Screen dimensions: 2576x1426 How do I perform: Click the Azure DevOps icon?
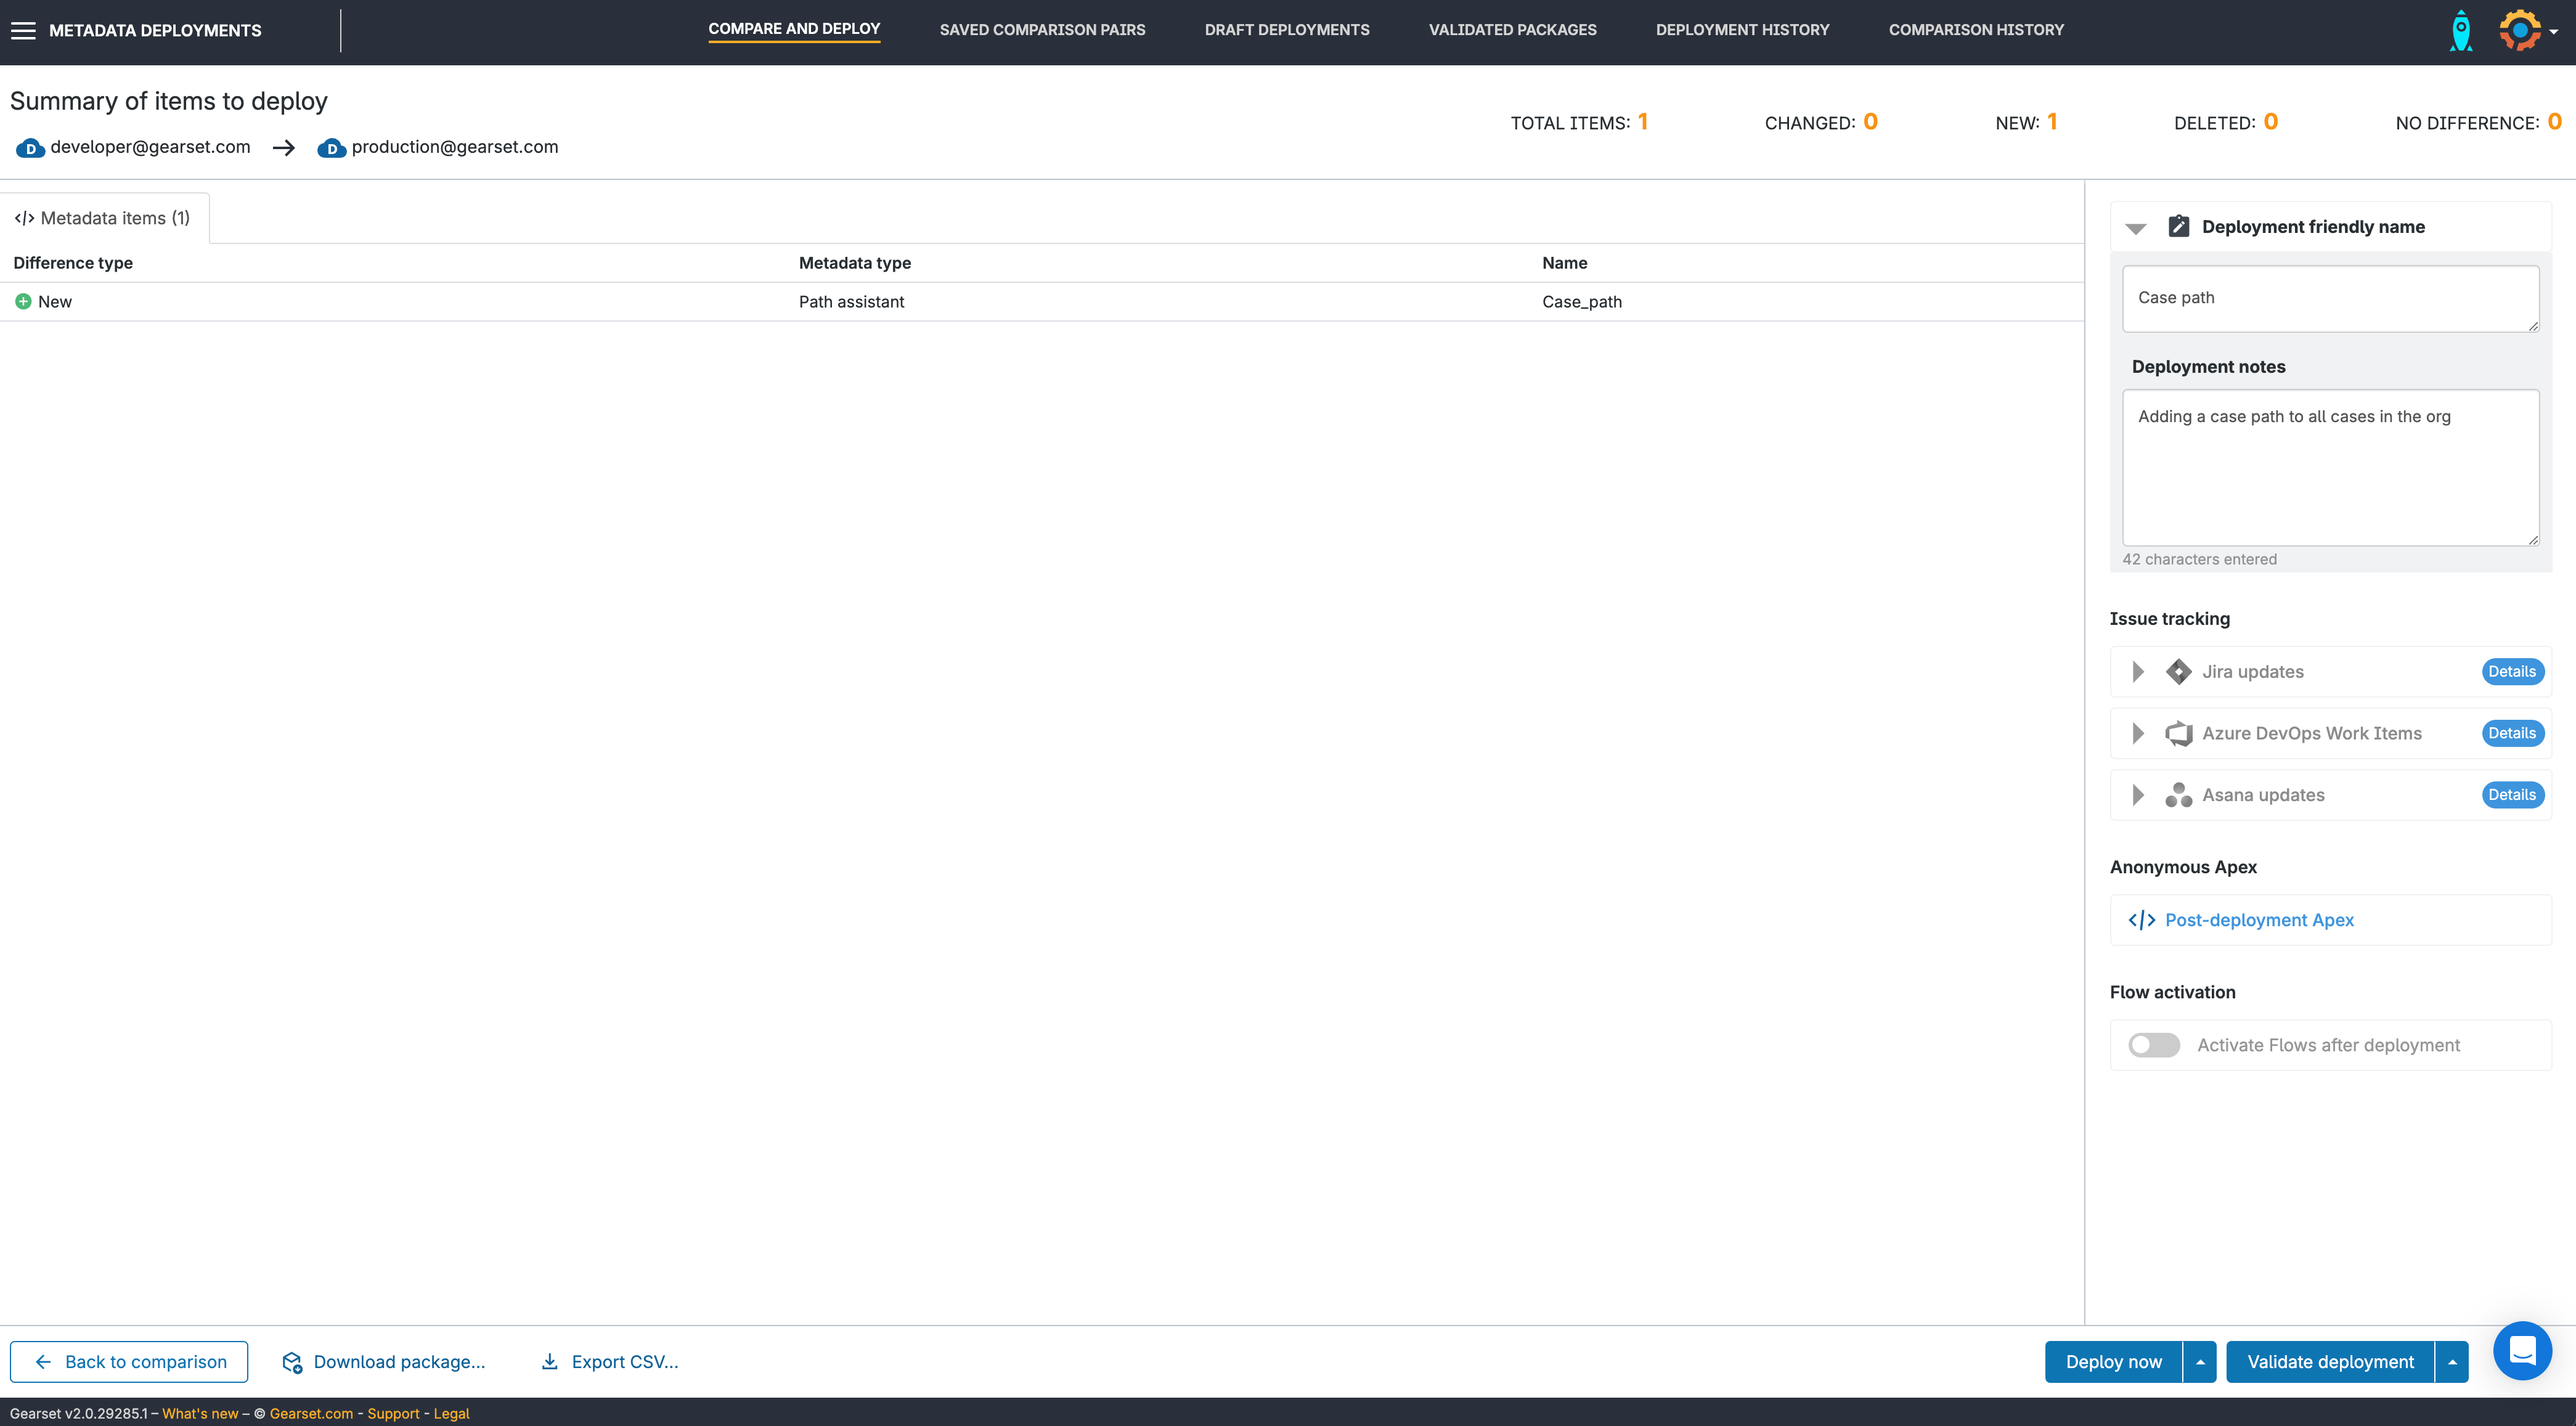(2178, 734)
